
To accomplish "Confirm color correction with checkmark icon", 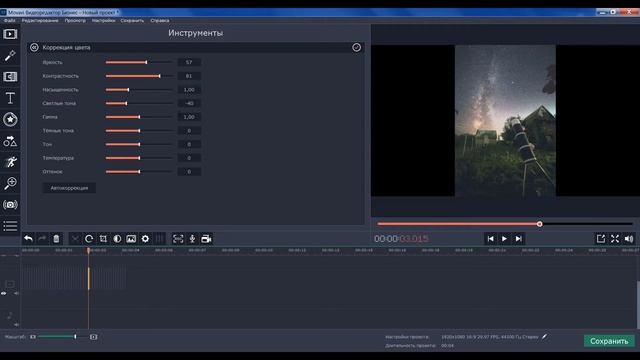I will pyautogui.click(x=356, y=47).
